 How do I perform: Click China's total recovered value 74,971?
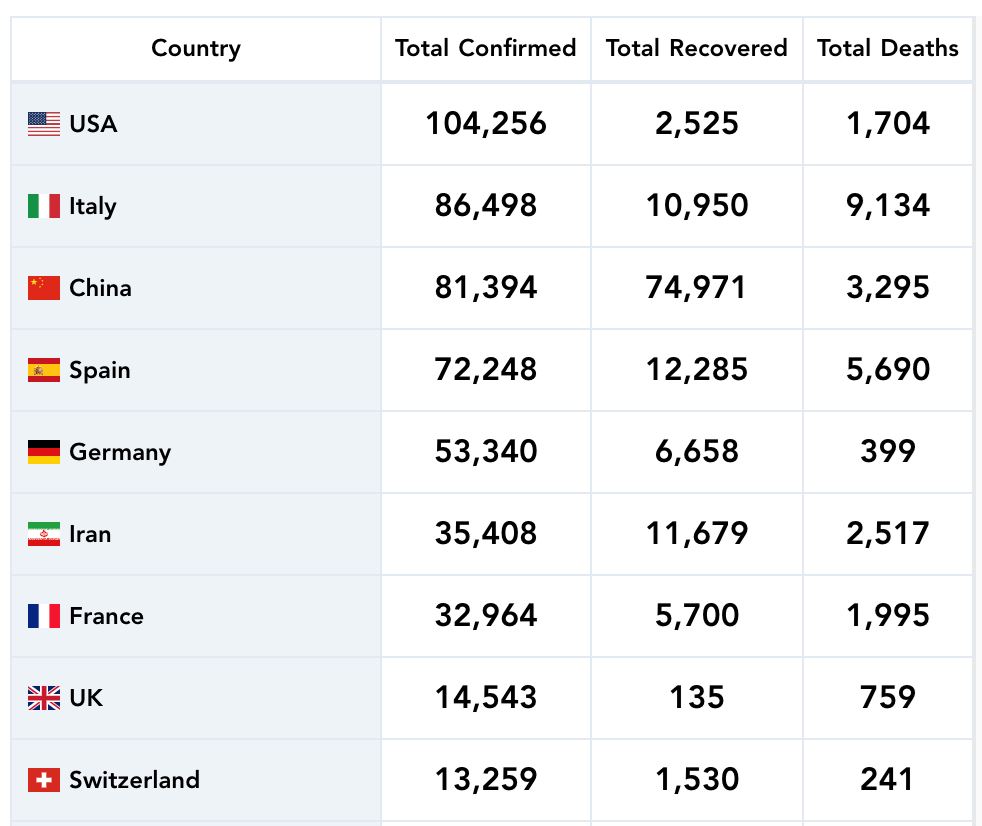click(x=697, y=288)
